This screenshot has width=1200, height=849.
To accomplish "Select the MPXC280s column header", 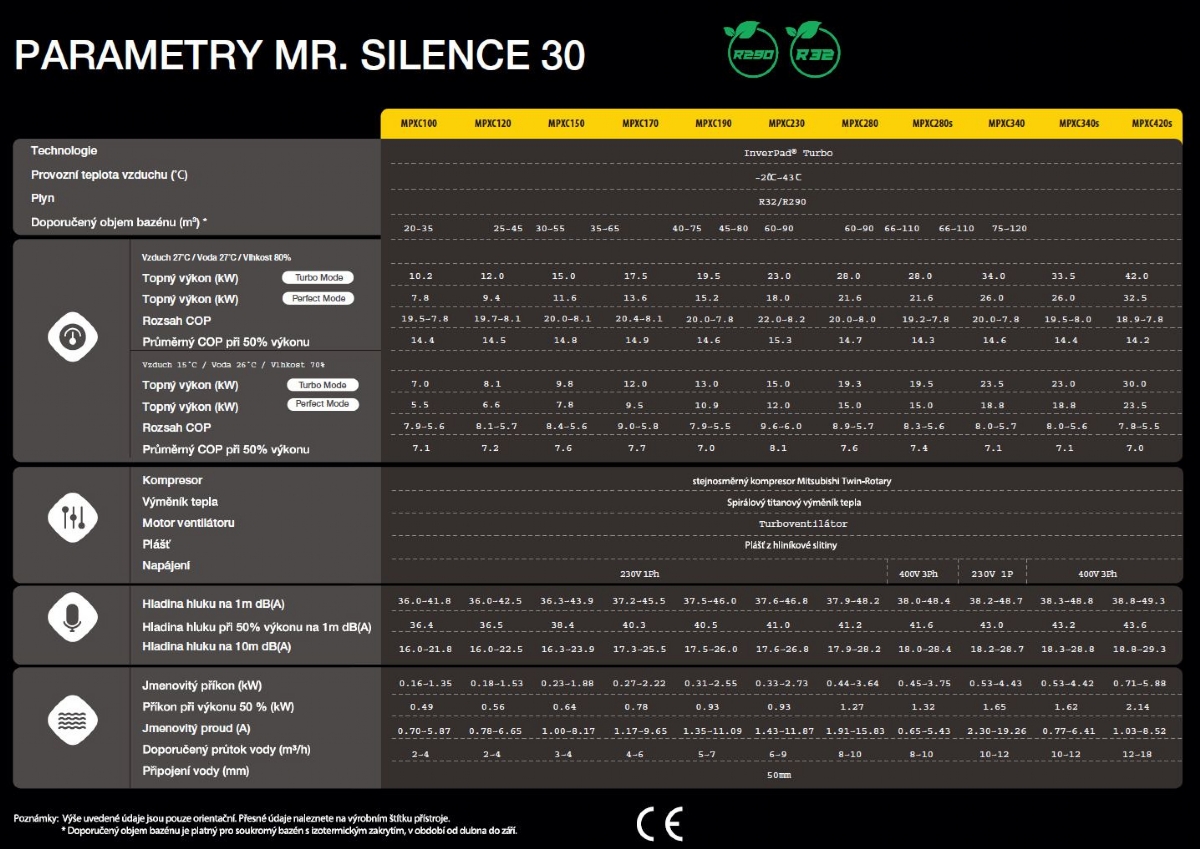I will 932,123.
